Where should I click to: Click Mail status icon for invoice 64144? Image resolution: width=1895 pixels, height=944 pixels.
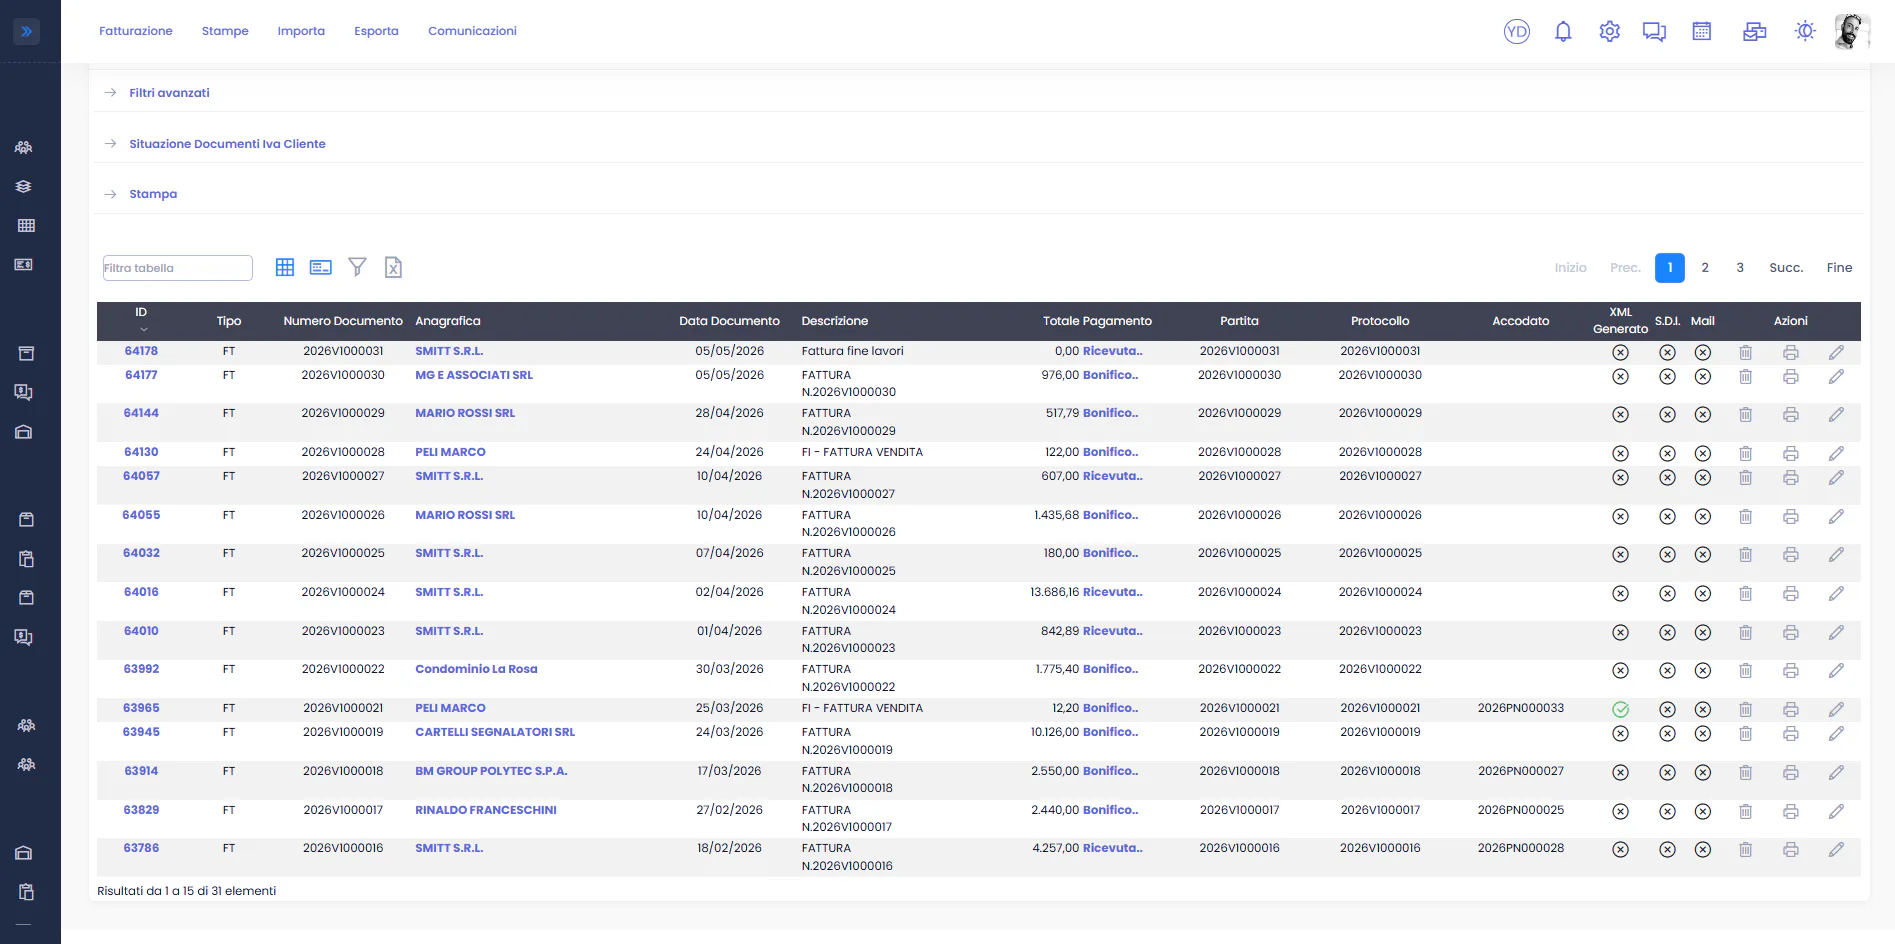tap(1703, 414)
